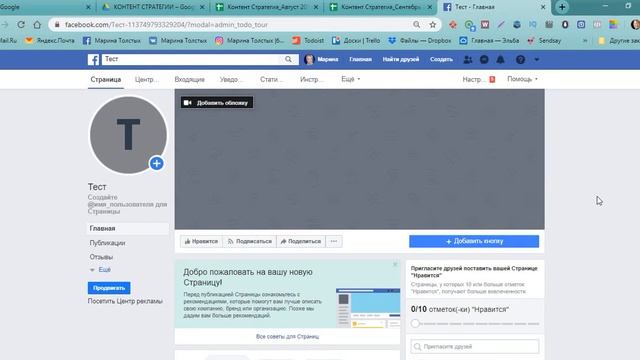
Task: Expand the Ещё dropdown in page tabs
Action: coord(351,79)
